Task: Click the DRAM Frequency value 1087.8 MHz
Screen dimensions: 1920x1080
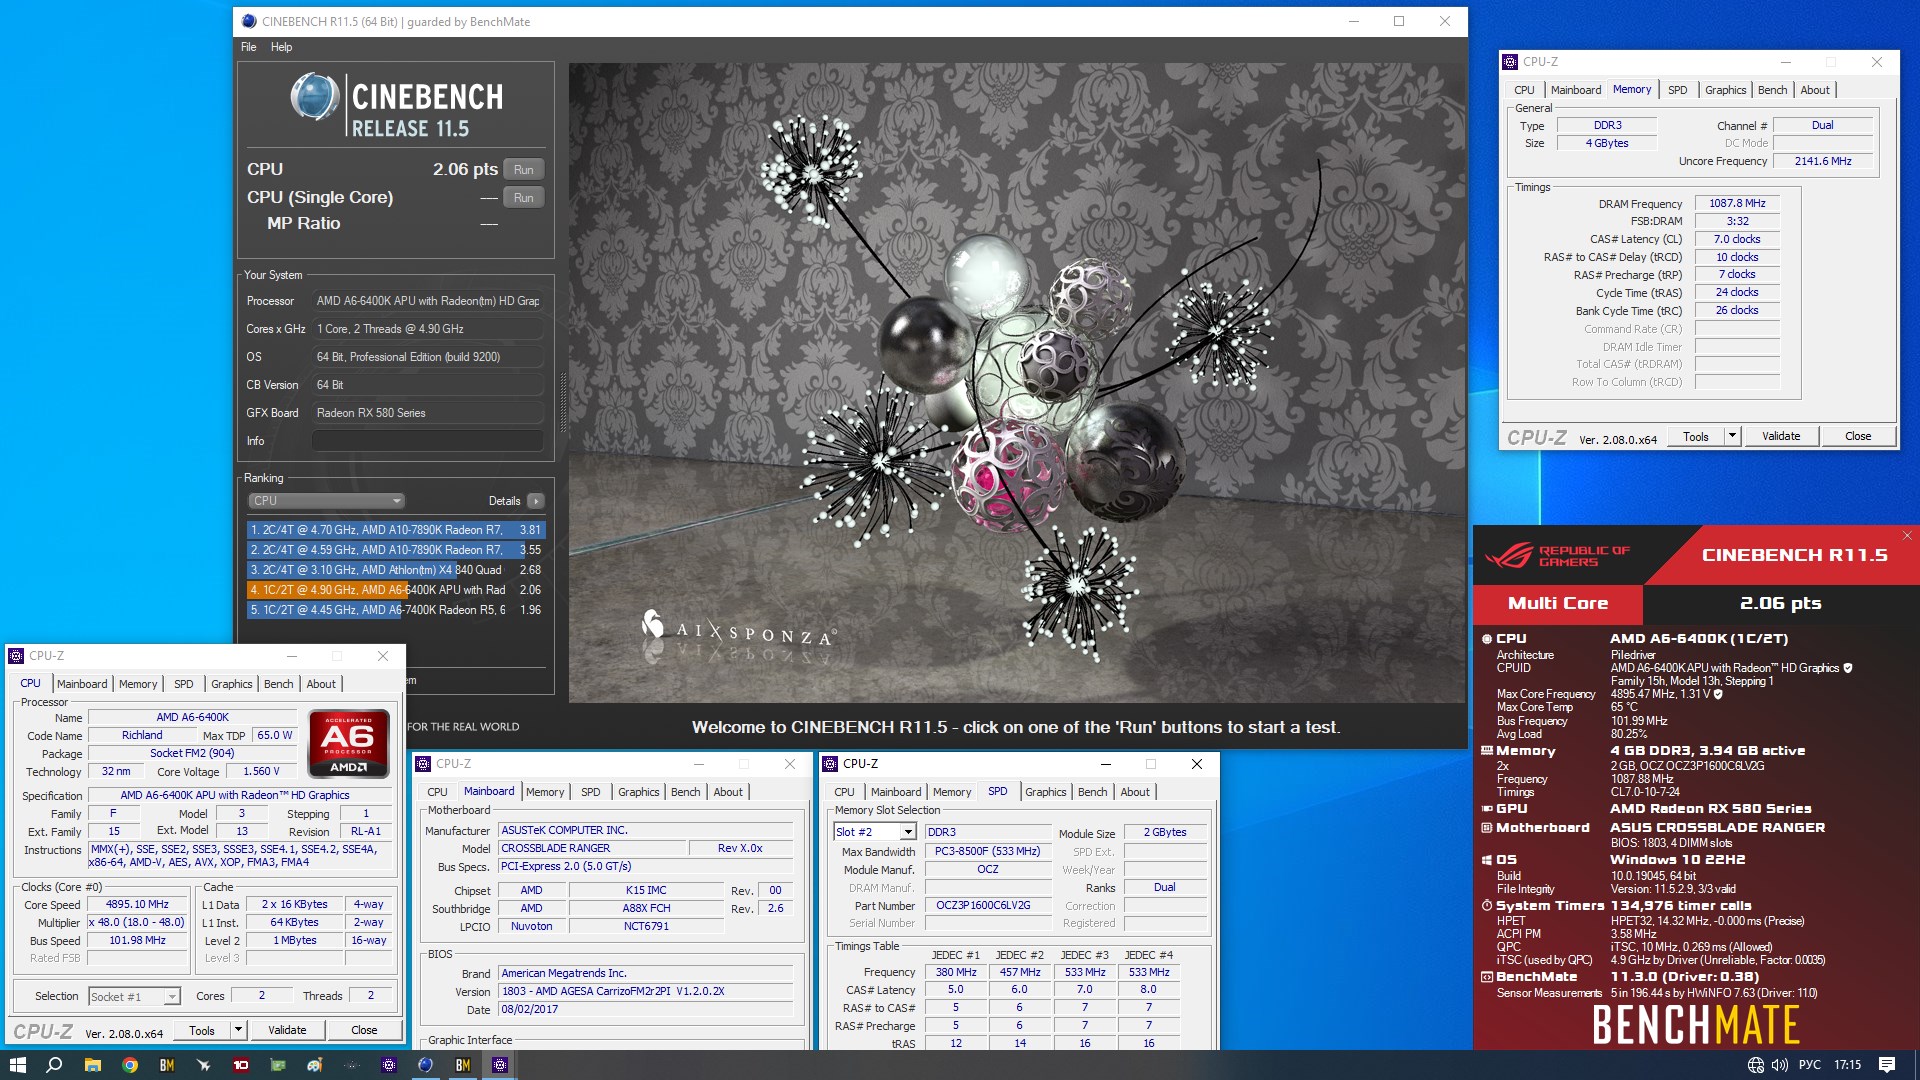Action: click(x=1737, y=204)
